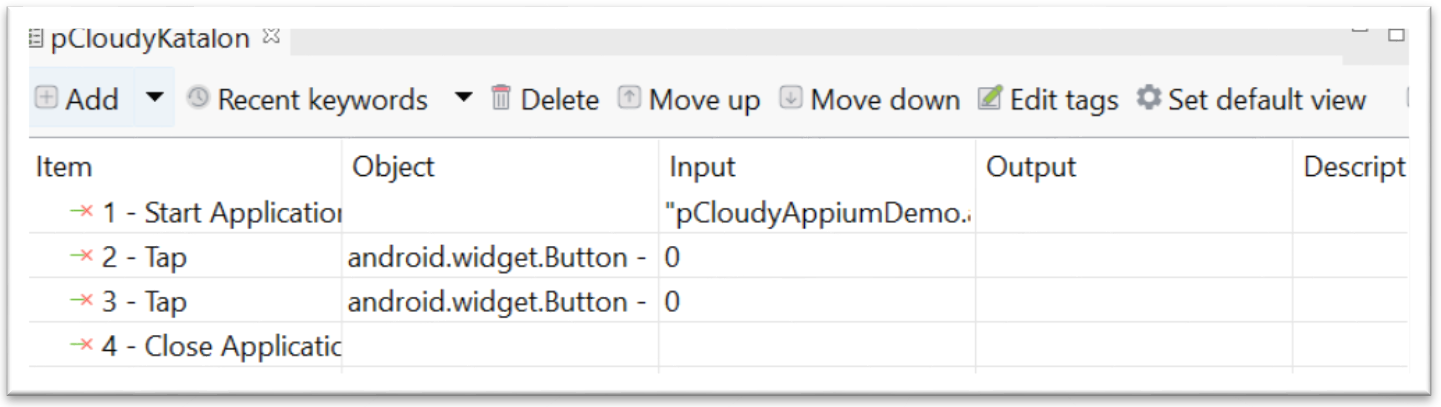
Task: Click the Input column header
Action: [x=702, y=168]
